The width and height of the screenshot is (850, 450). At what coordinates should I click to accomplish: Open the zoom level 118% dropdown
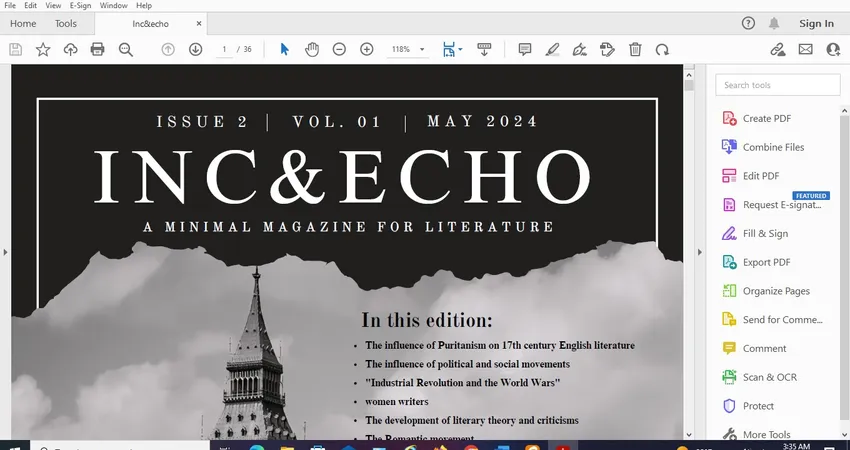(407, 49)
